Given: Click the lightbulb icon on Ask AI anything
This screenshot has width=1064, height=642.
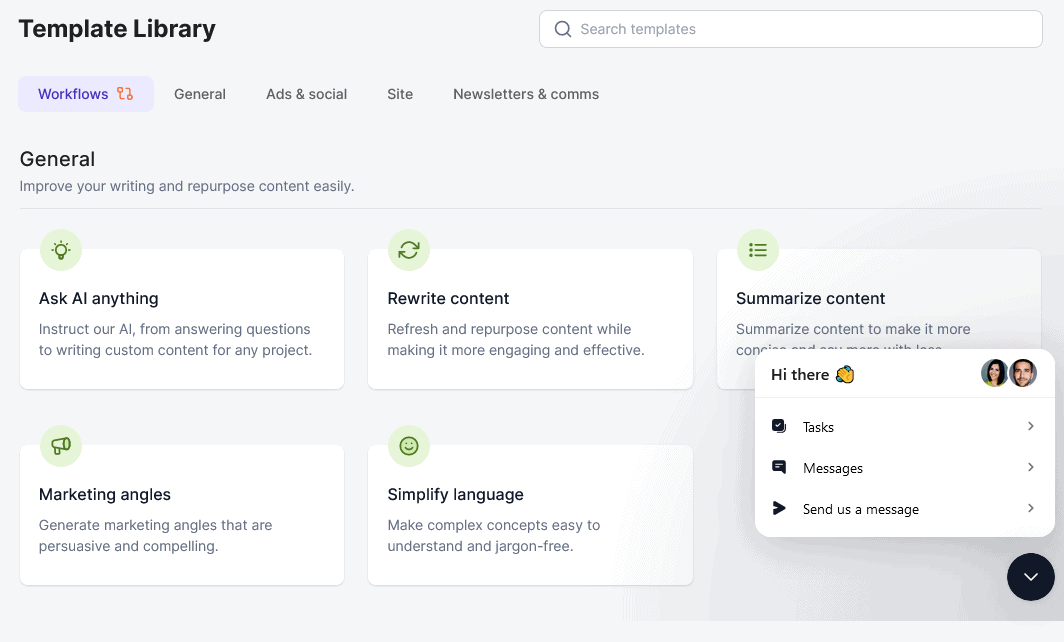Looking at the screenshot, I should click(61, 250).
